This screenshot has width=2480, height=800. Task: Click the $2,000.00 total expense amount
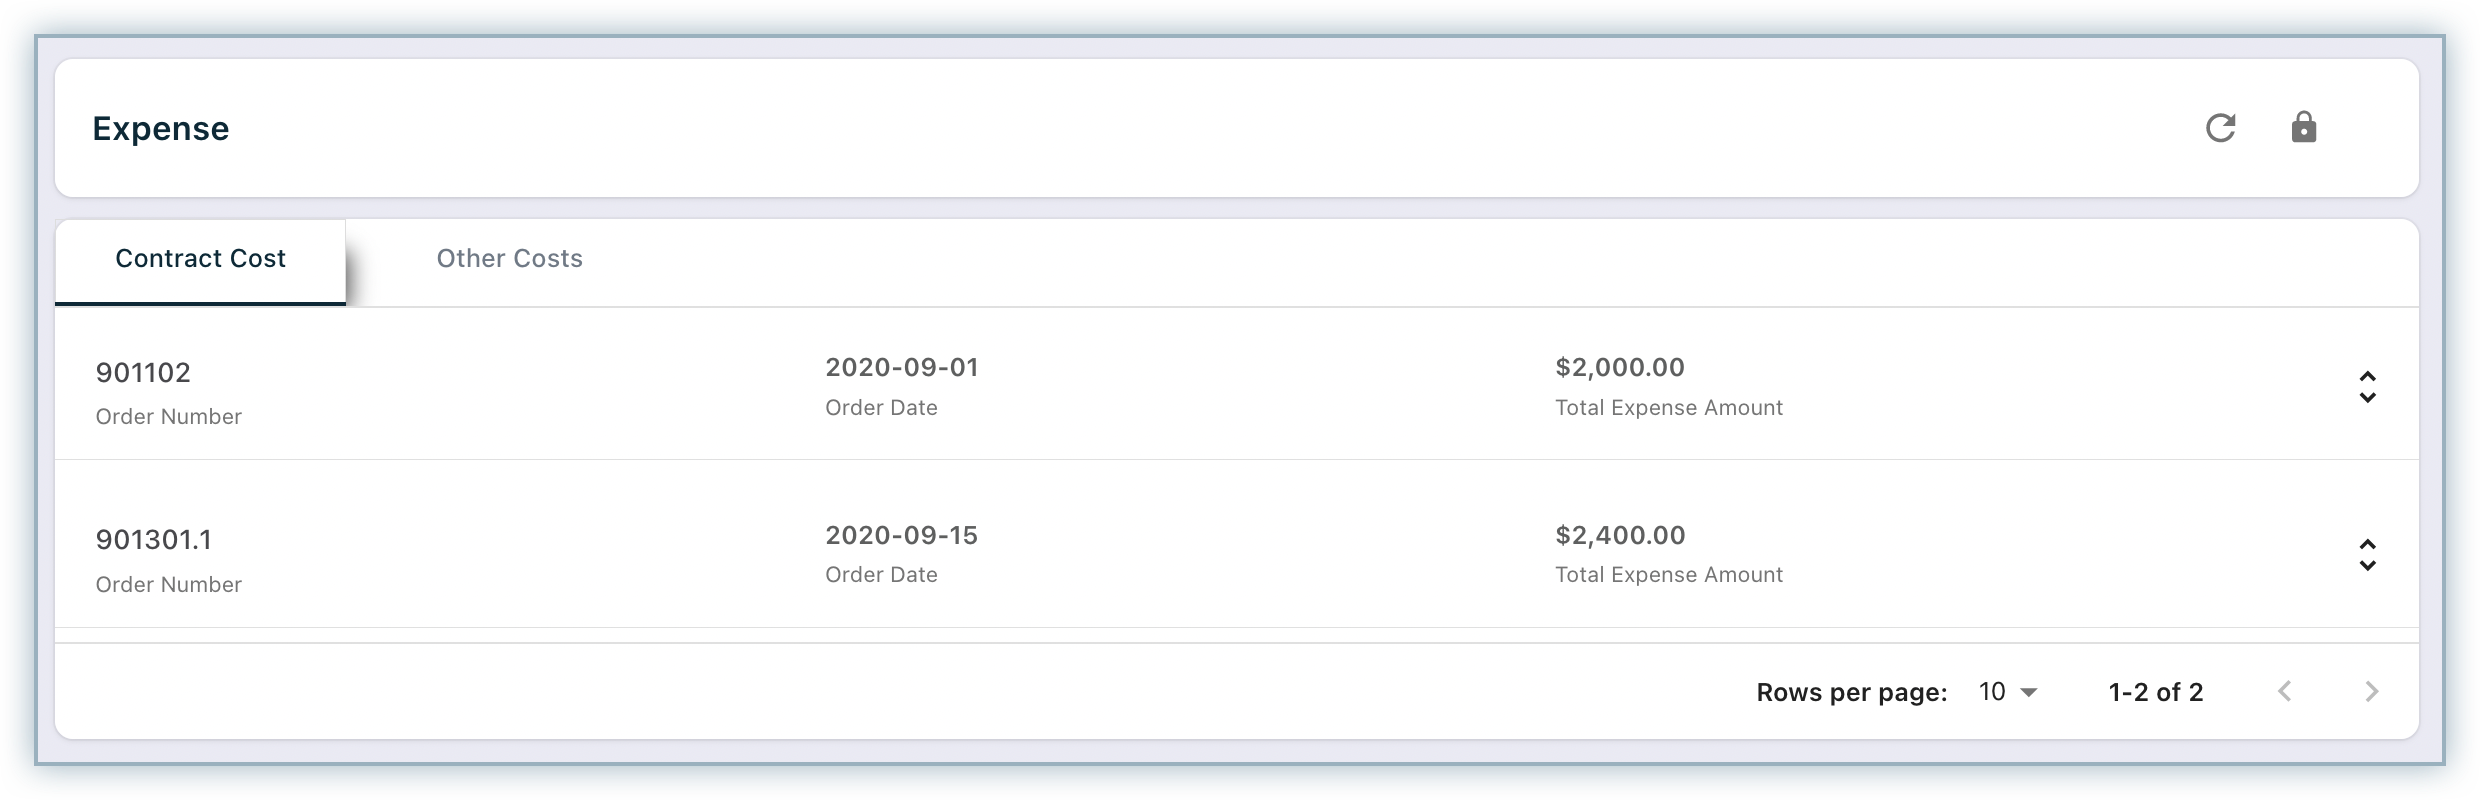1620,368
